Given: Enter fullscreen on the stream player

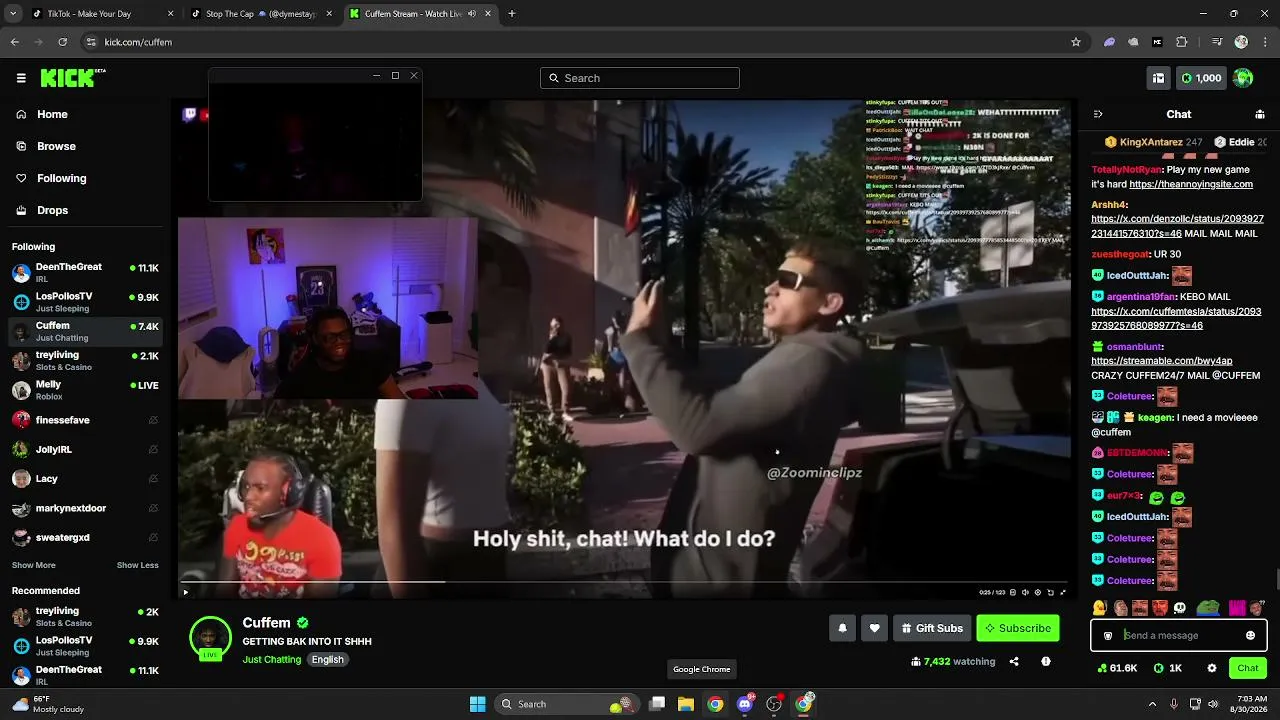Looking at the screenshot, I should pos(1062,592).
